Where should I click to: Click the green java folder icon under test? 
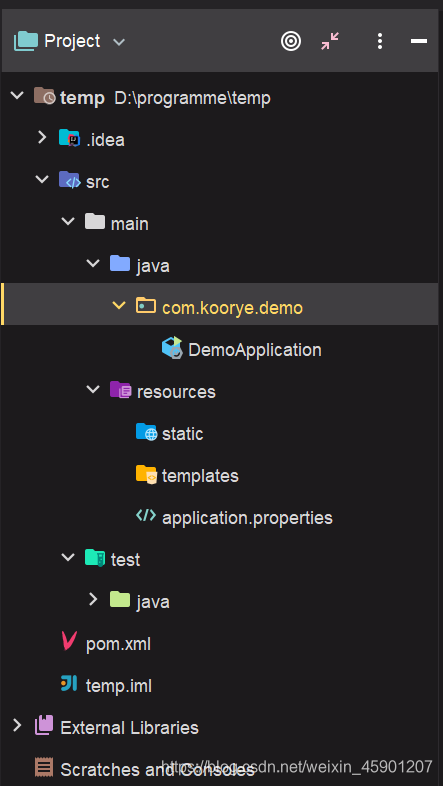(120, 599)
